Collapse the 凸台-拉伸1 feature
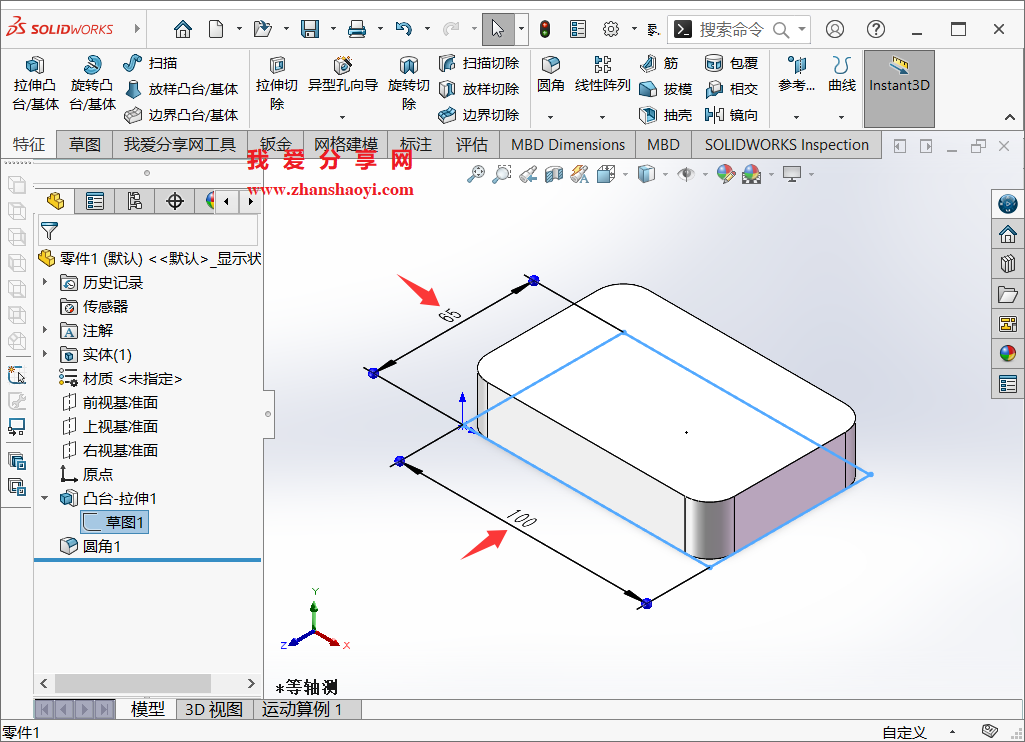1025x742 pixels. 45,497
